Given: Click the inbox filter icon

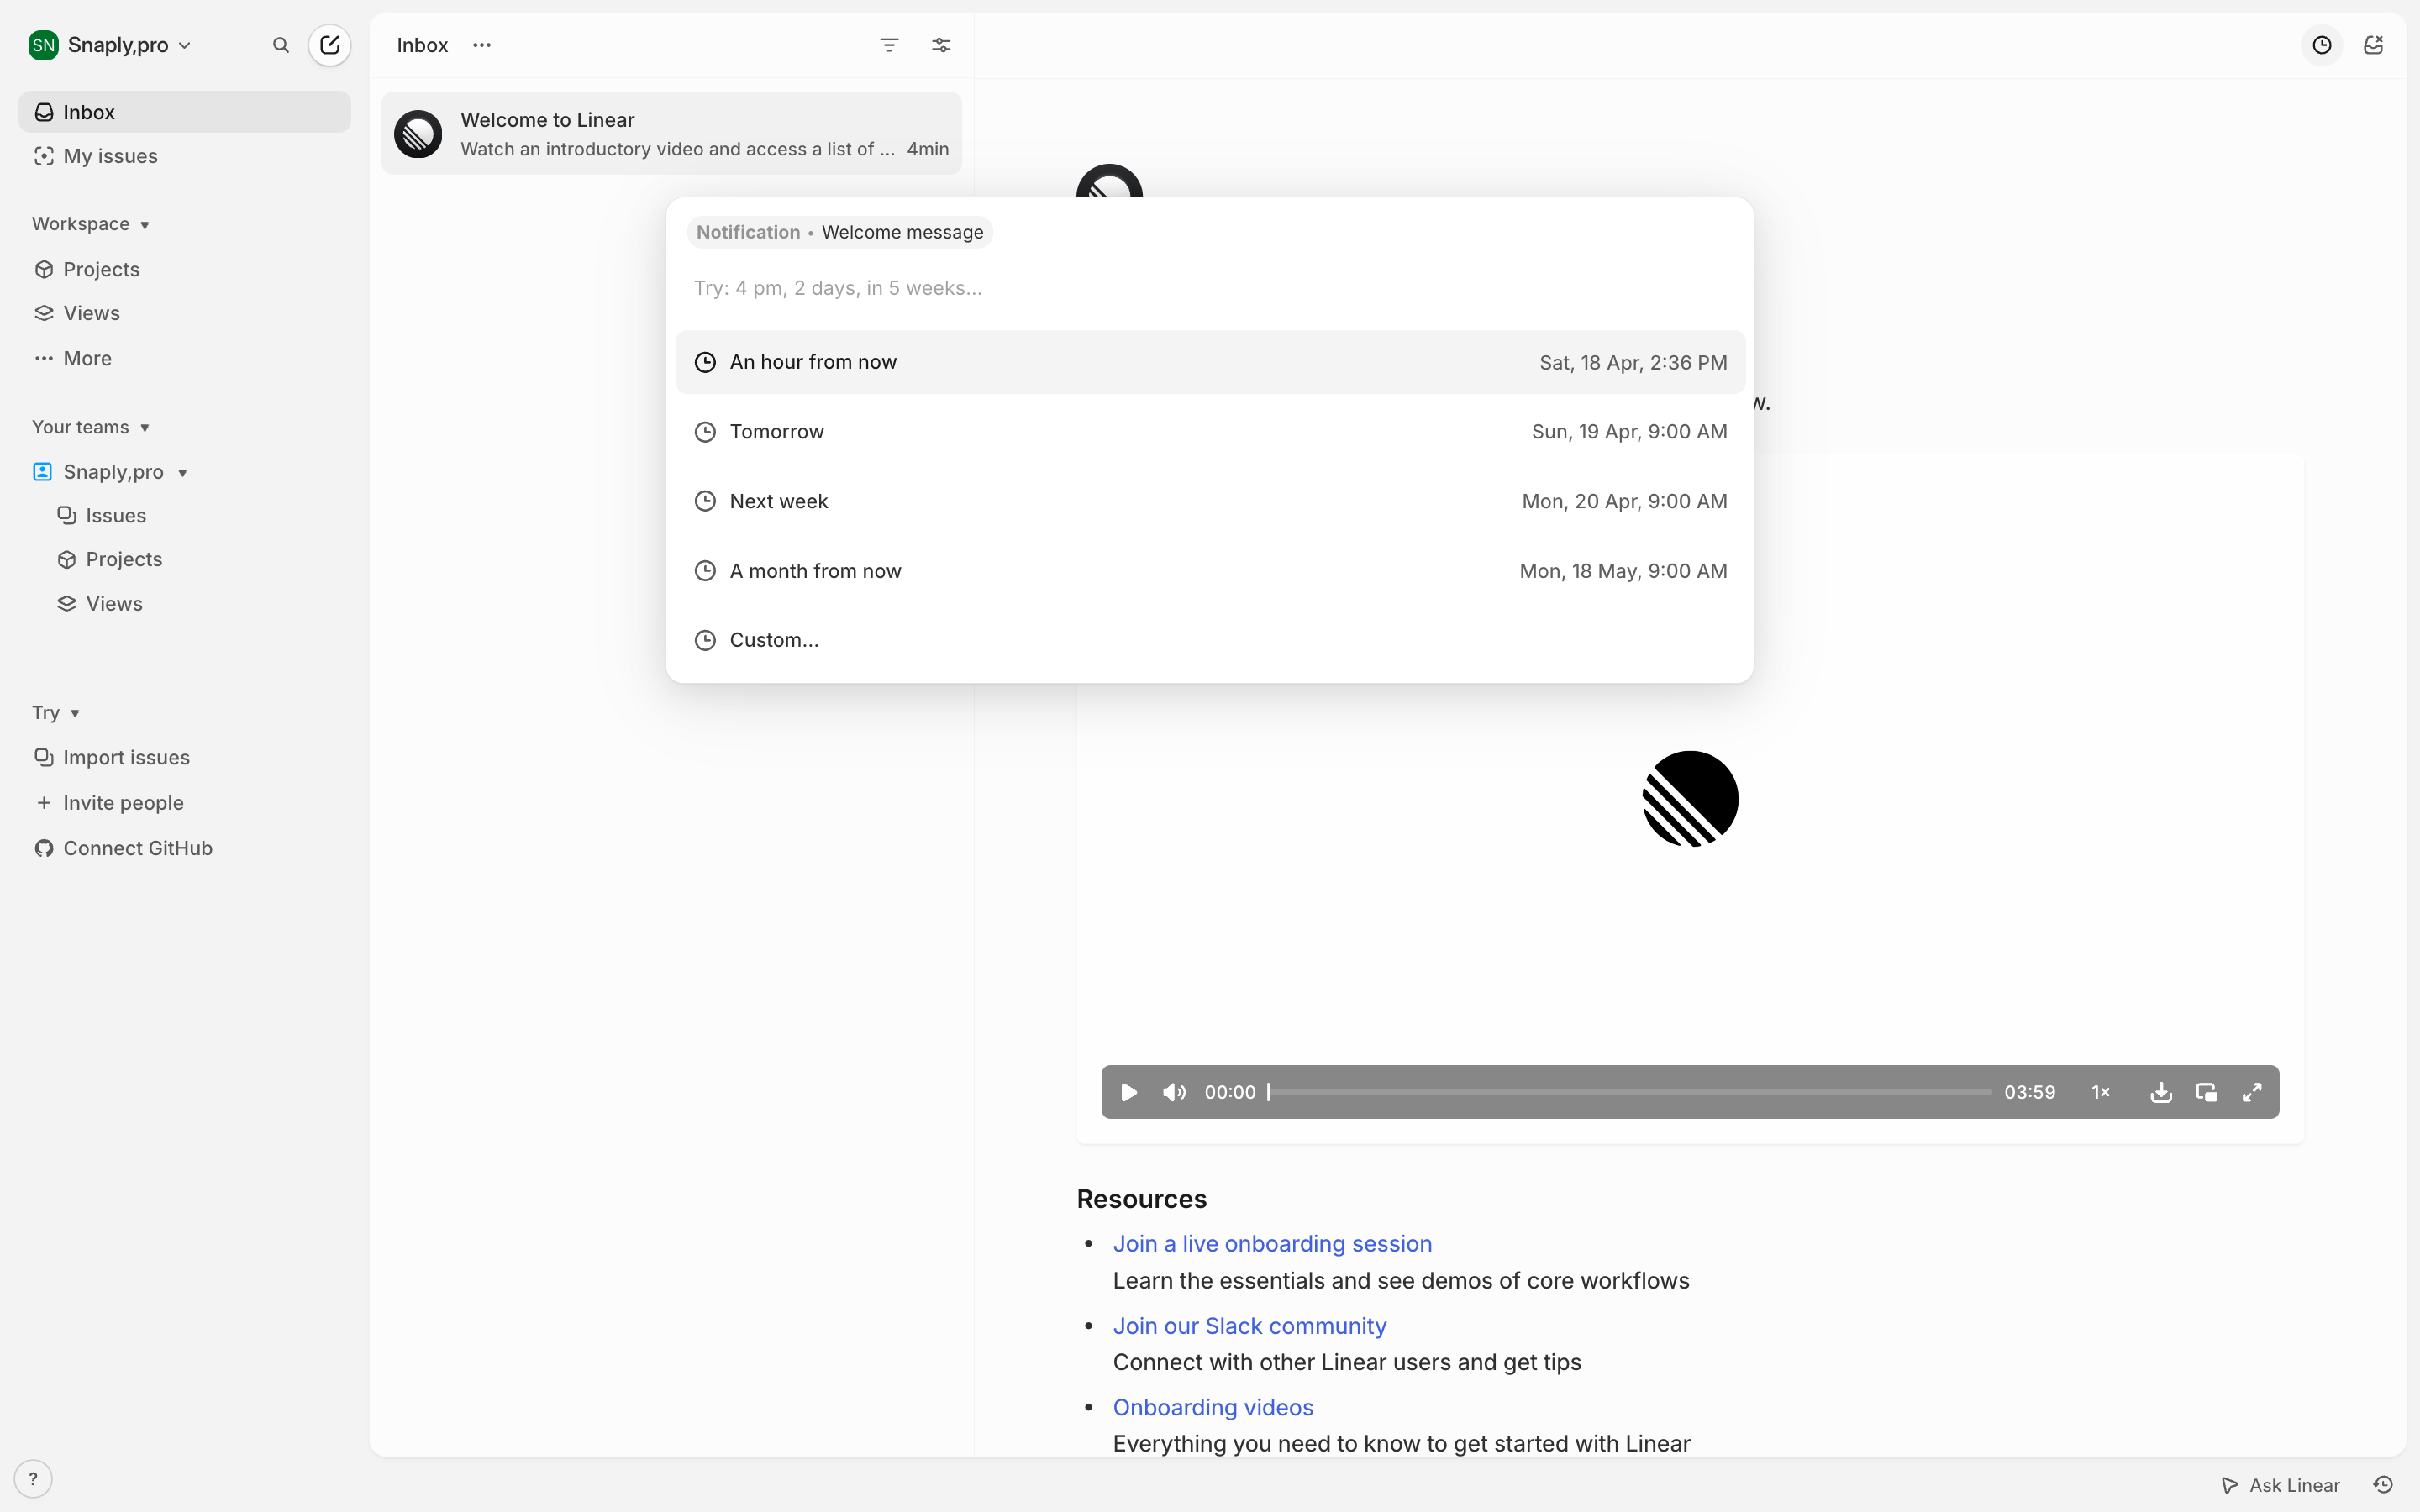Looking at the screenshot, I should (889, 45).
